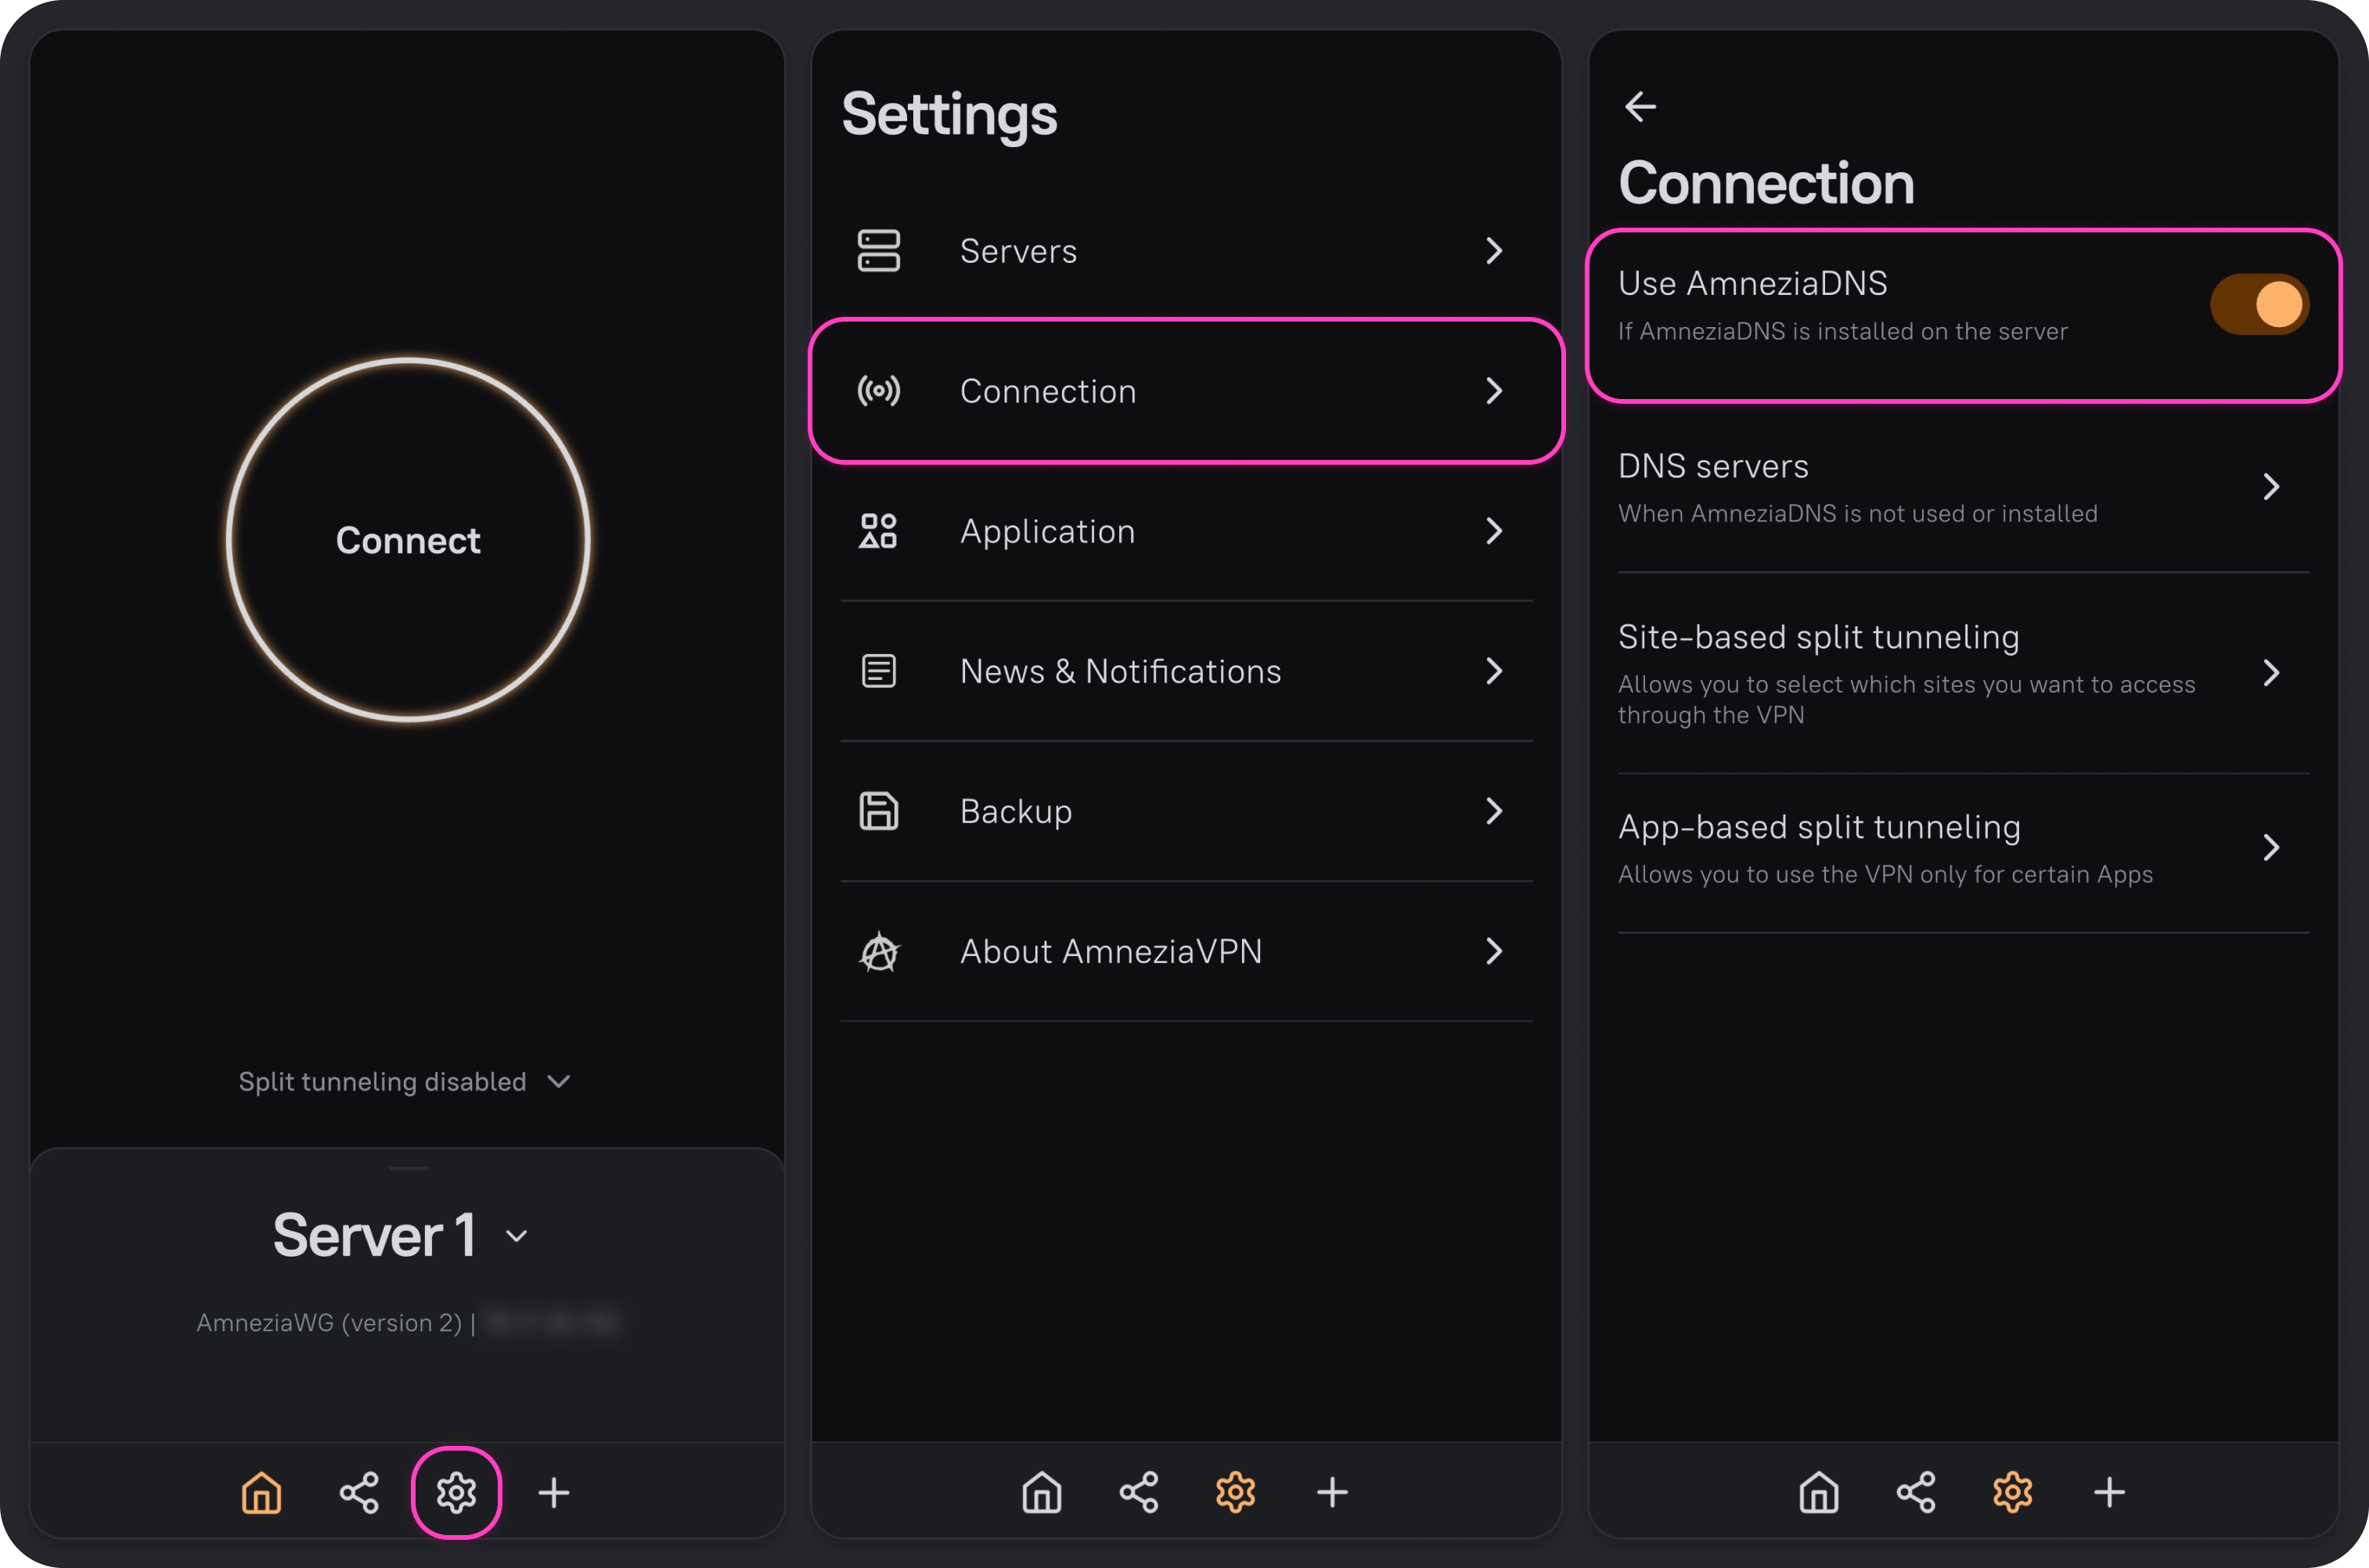Click the Home icon in the Settings screen's bottom bar
Screen dimensions: 2369x1568
[x=1042, y=1493]
